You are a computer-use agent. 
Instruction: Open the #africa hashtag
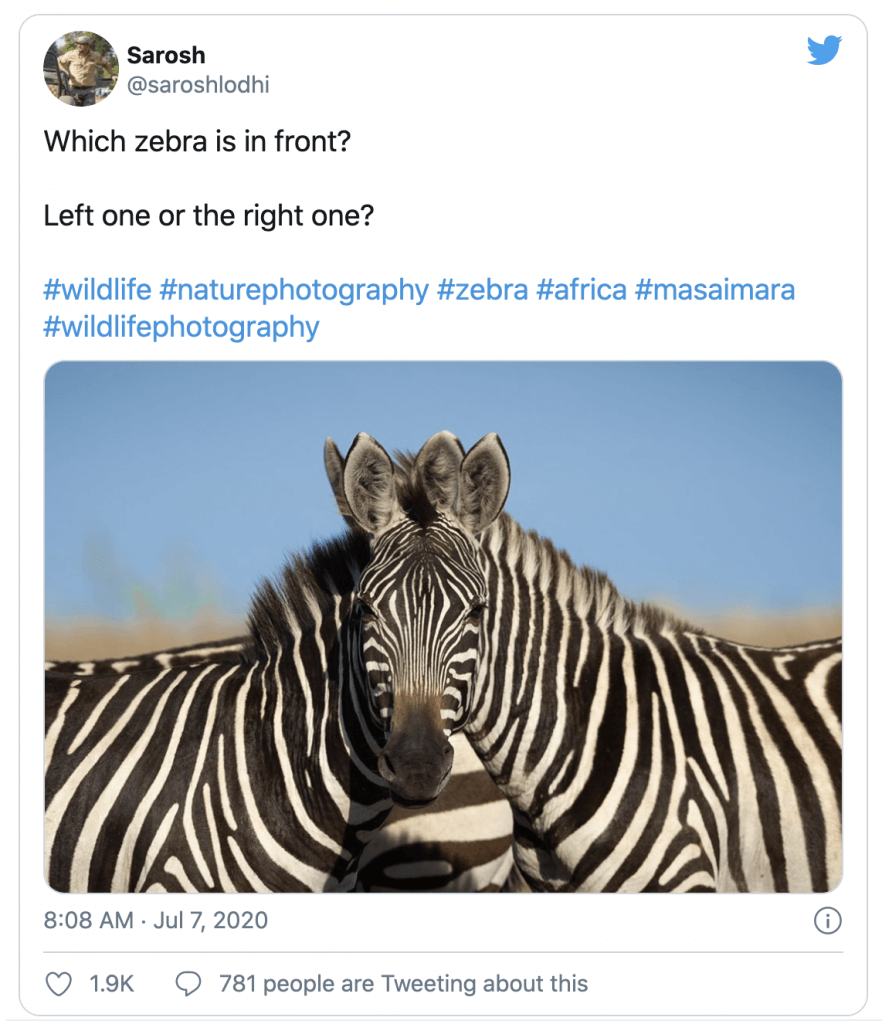(x=581, y=289)
